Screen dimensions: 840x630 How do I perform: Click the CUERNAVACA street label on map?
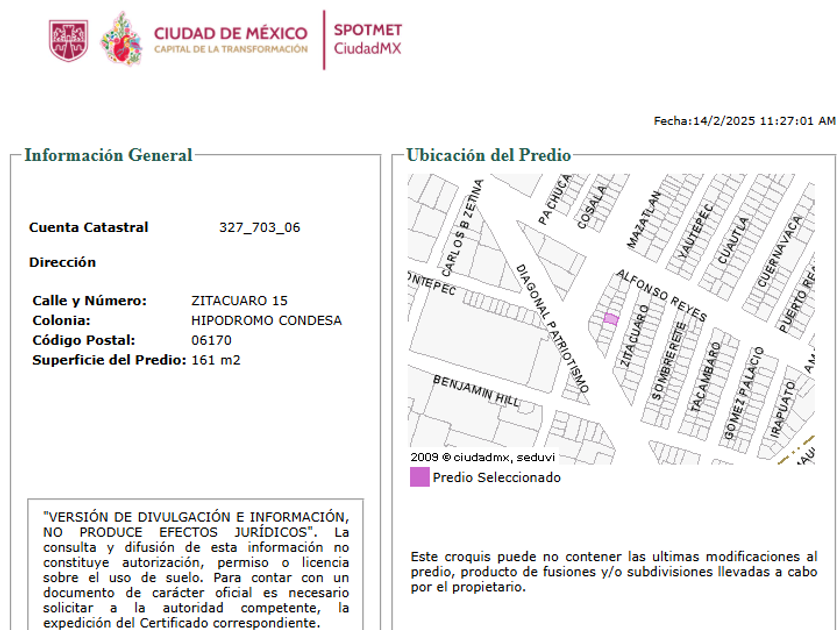[779, 251]
